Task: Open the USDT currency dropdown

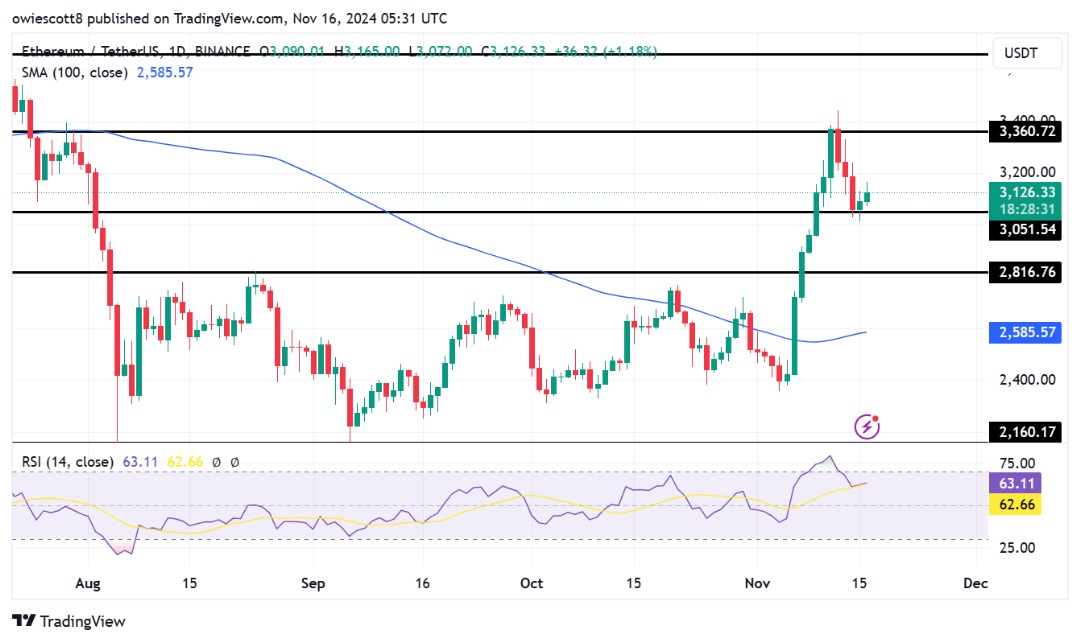Action: pos(1026,53)
